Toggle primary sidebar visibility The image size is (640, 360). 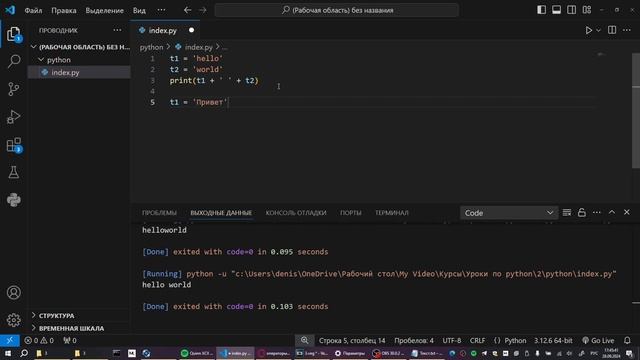[542, 10]
